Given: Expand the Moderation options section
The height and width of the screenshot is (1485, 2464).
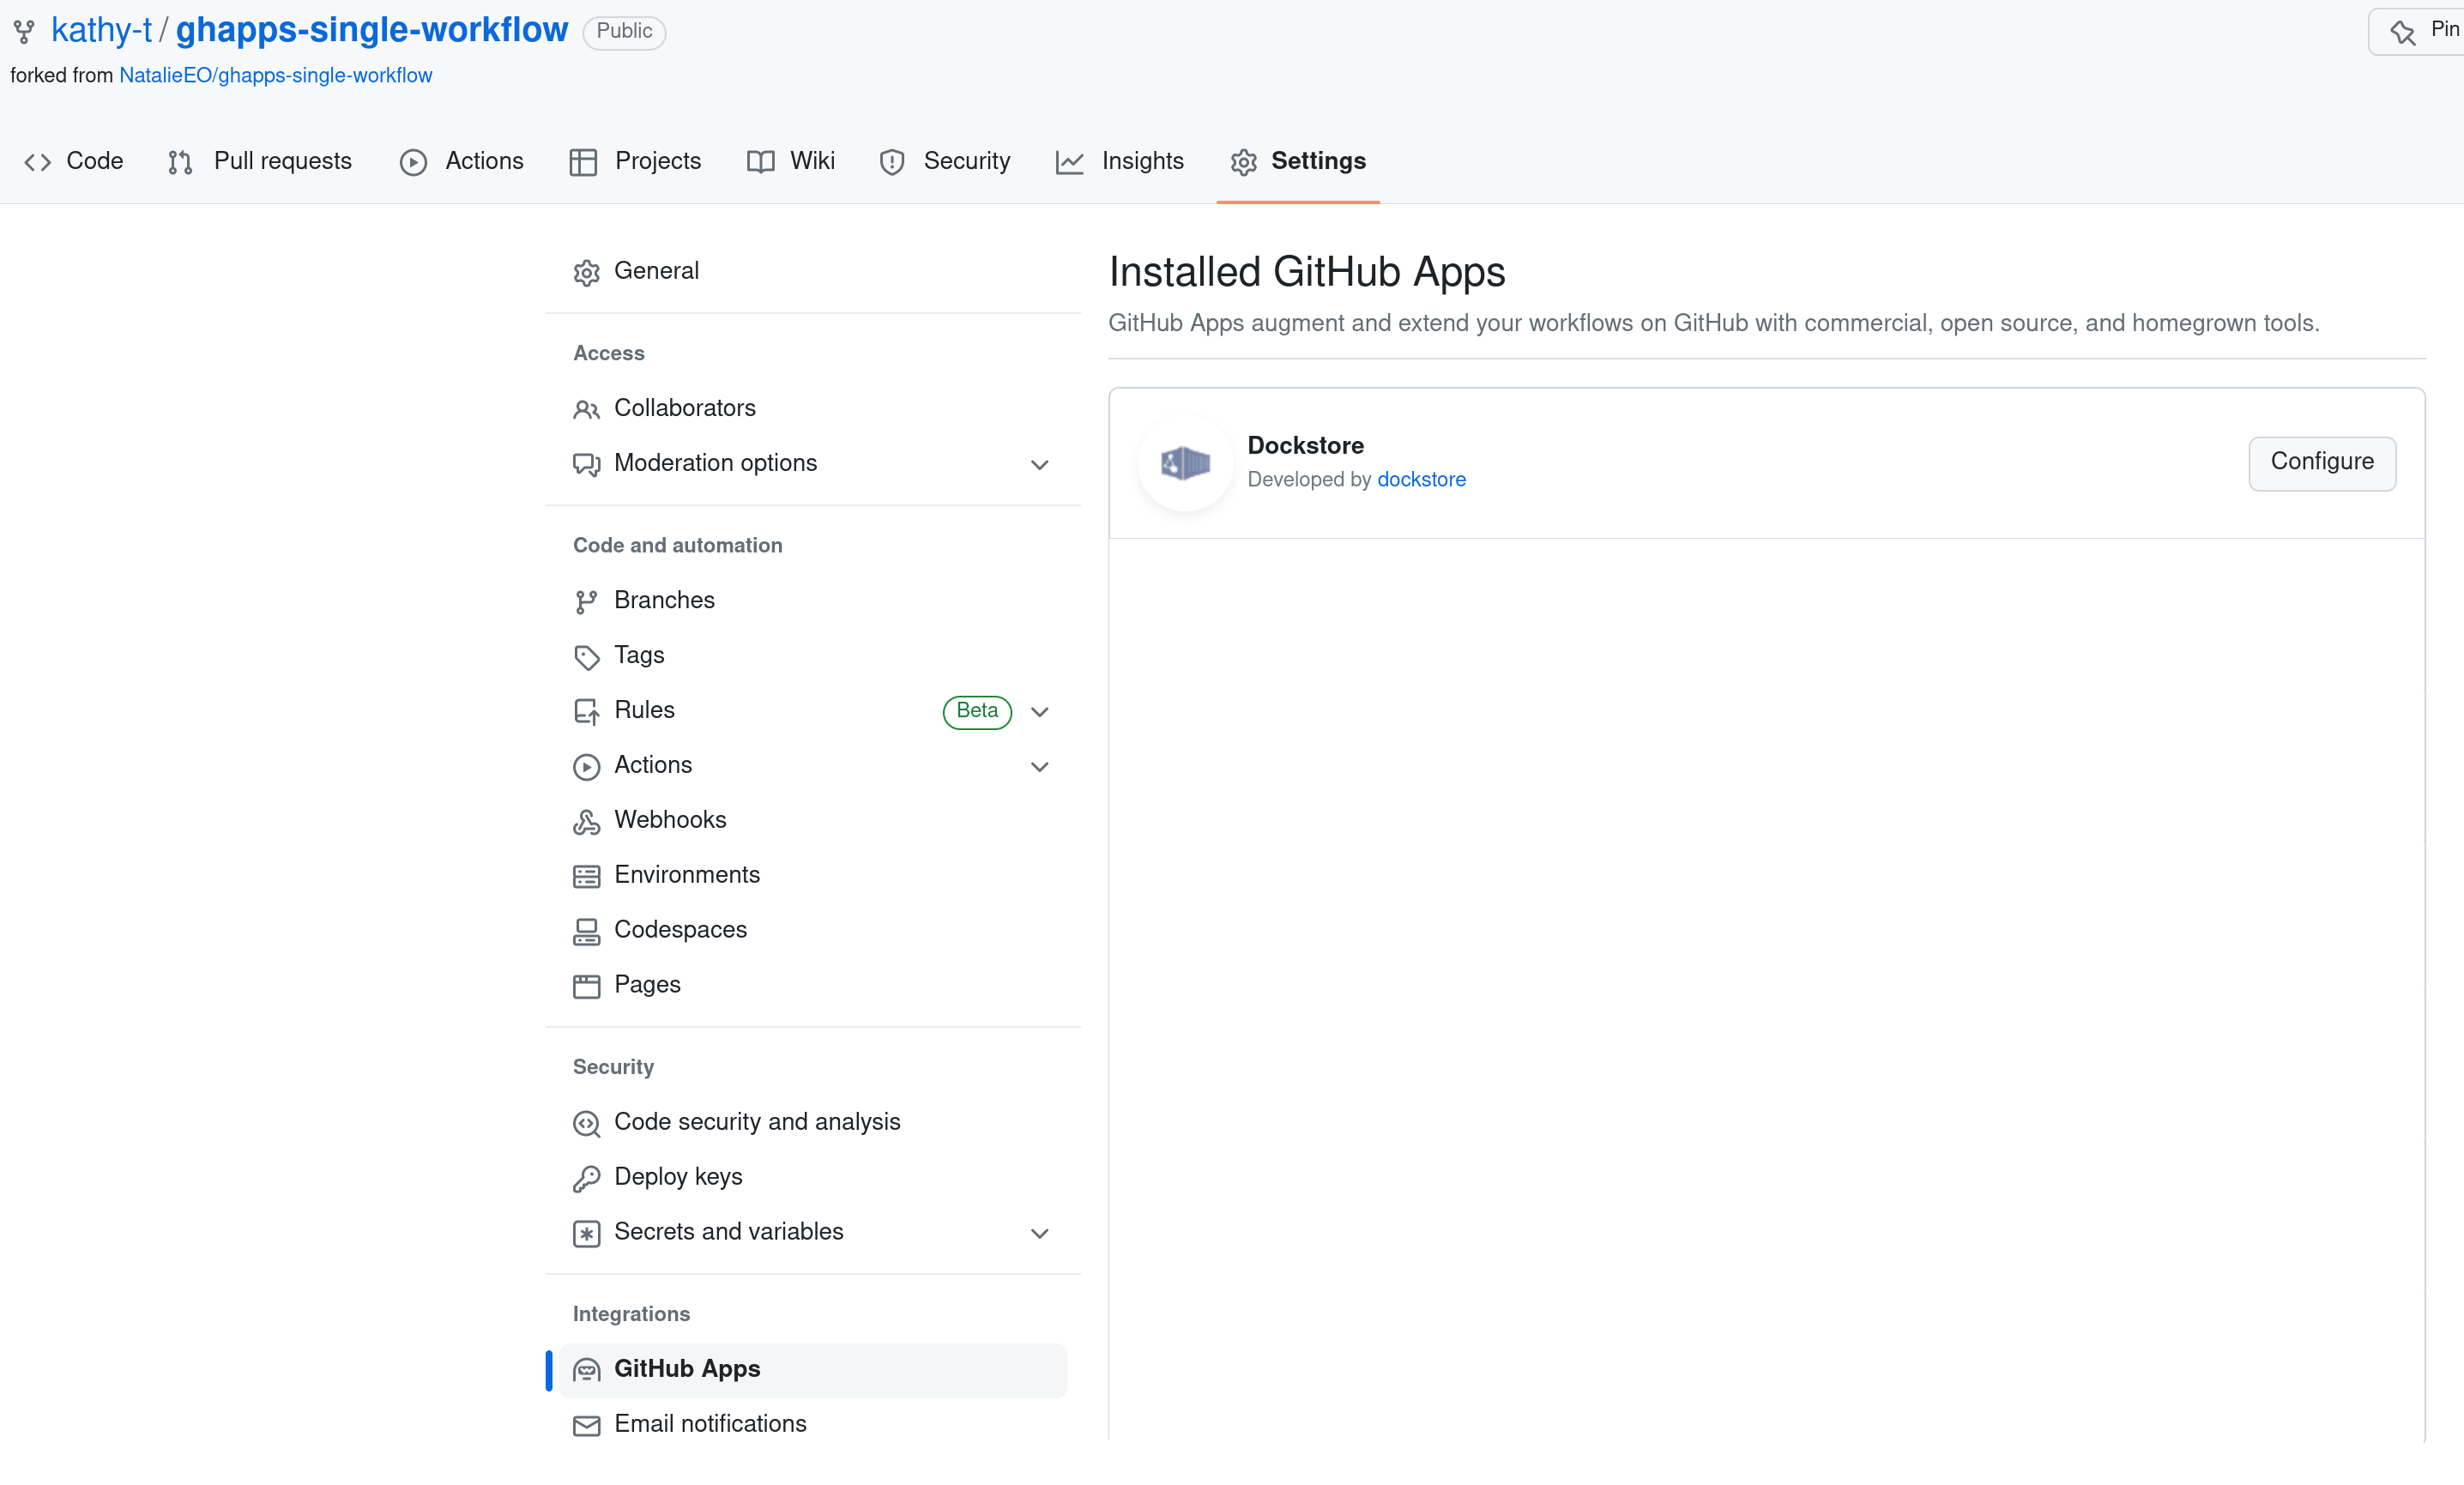Looking at the screenshot, I should (1039, 465).
